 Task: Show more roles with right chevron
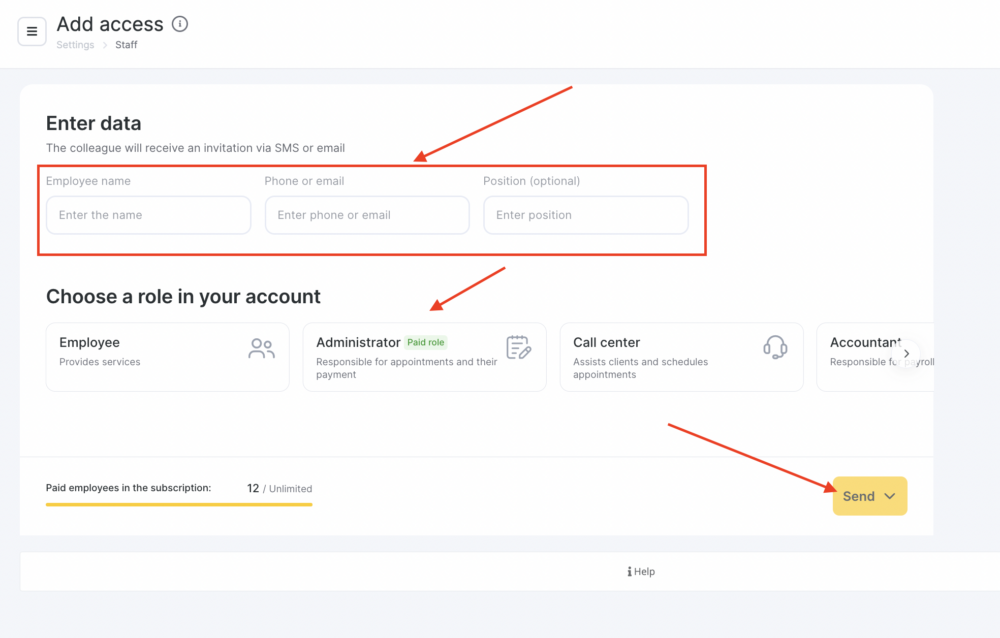[906, 353]
